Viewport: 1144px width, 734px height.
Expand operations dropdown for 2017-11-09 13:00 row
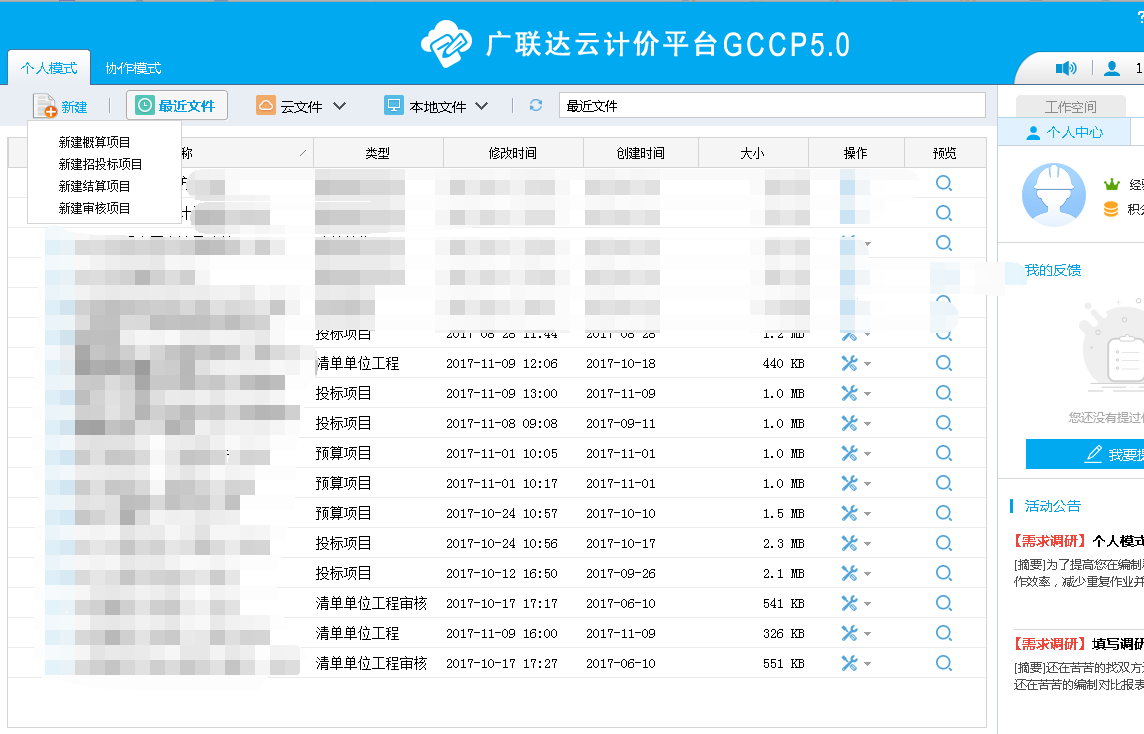(867, 394)
